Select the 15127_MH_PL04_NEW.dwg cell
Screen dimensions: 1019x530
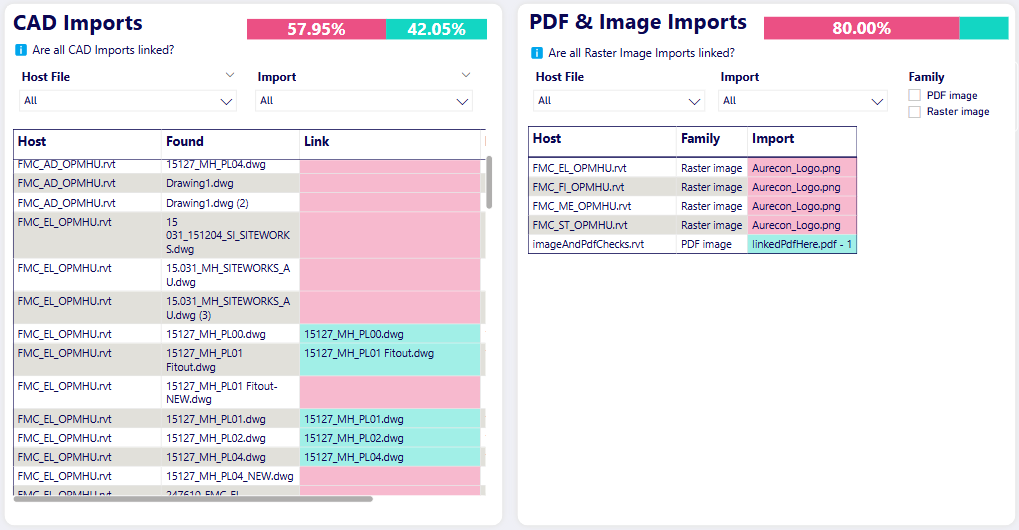click(x=230, y=476)
